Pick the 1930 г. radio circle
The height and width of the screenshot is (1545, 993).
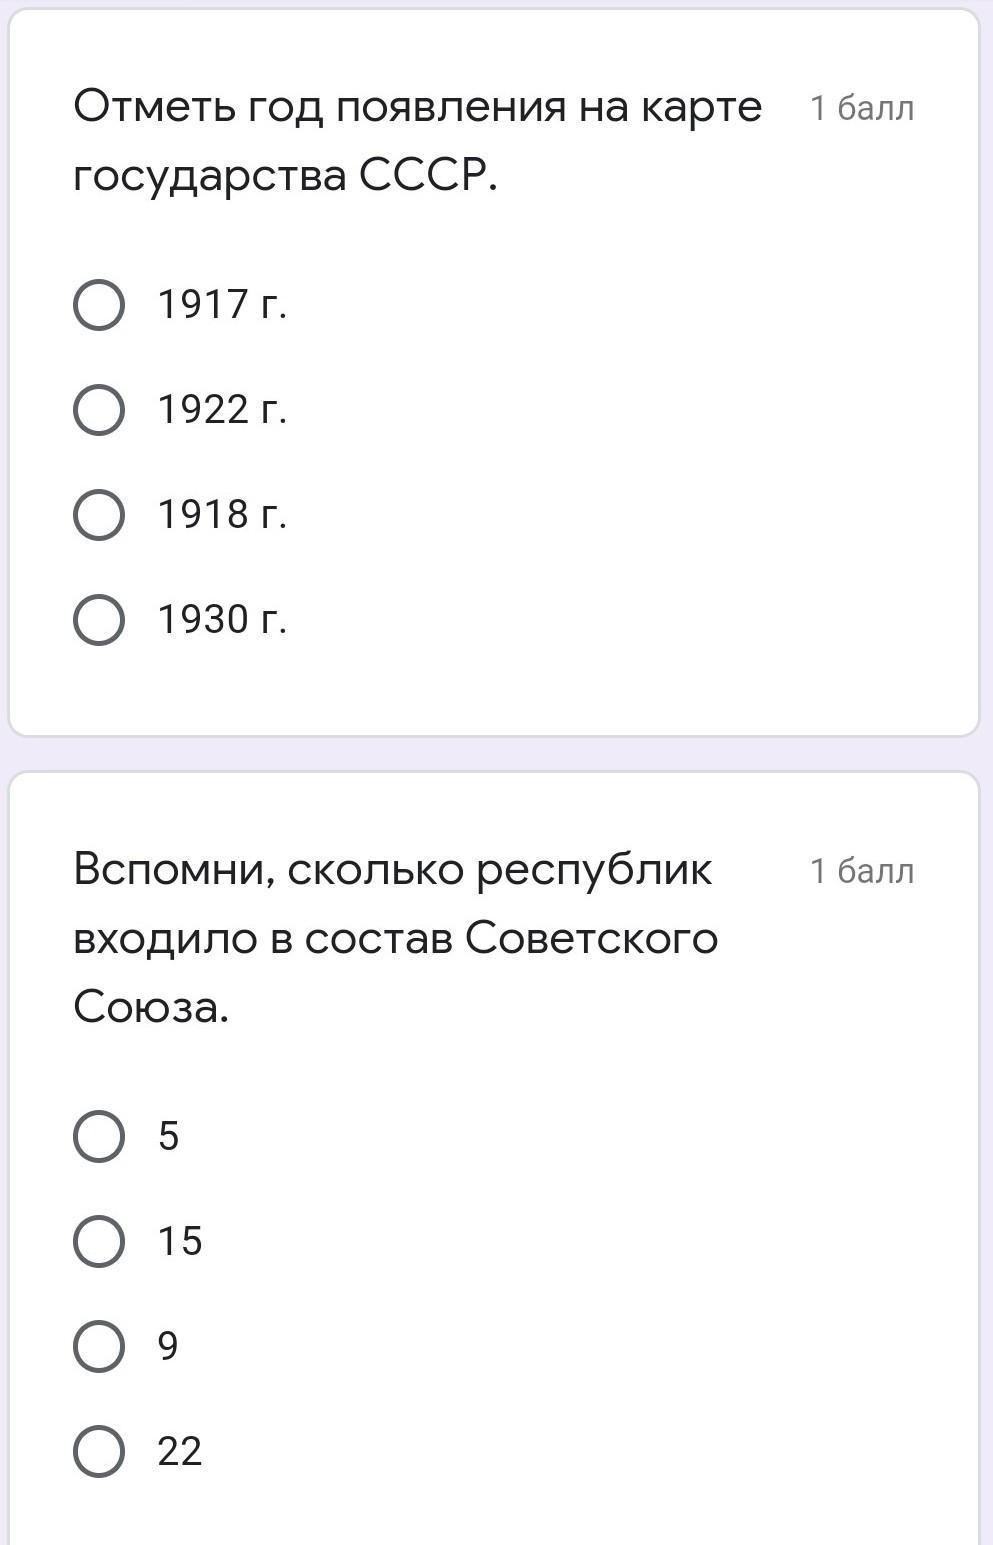(x=99, y=620)
